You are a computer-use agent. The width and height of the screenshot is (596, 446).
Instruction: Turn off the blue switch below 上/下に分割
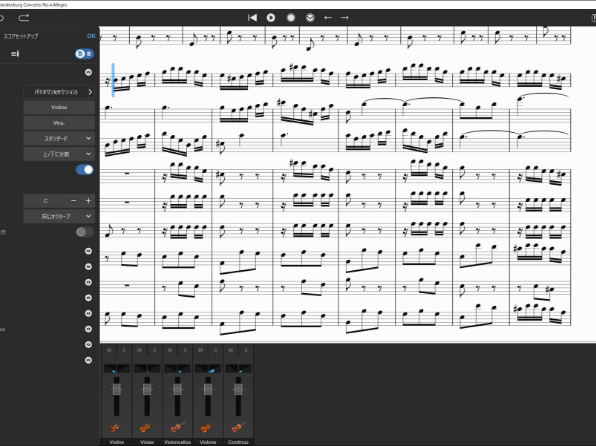[84, 170]
